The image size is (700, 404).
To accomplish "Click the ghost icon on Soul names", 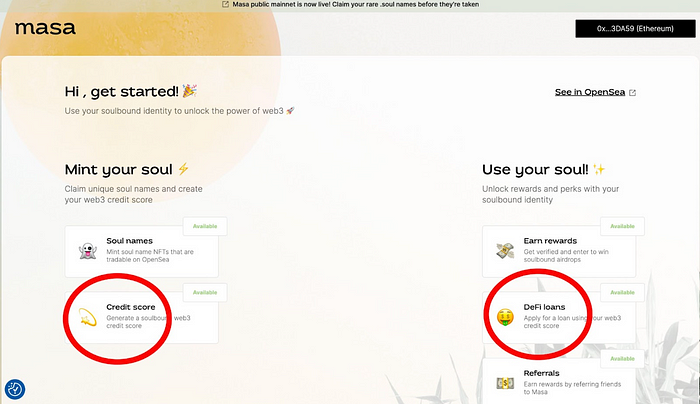I will (88, 251).
